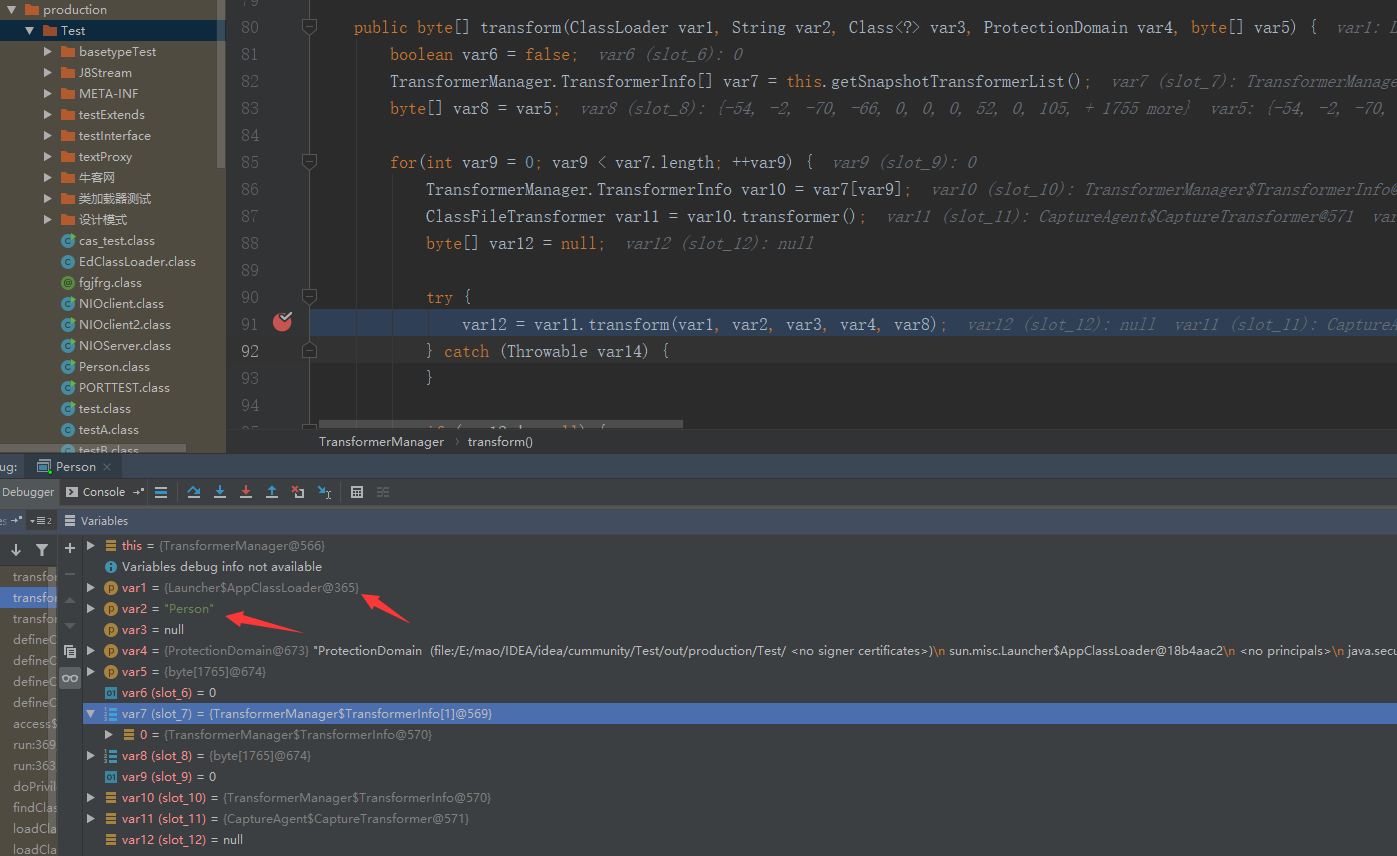This screenshot has width=1397, height=856.
Task: Add a new watch with the plus icon
Action: 70,548
